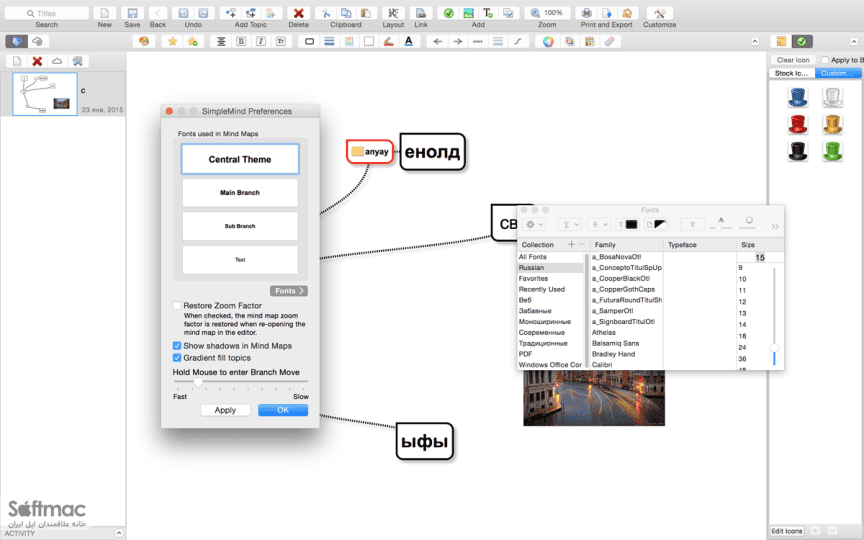Switch to the Stock Icons tab
The image size is (864, 540).
pyautogui.click(x=791, y=73)
